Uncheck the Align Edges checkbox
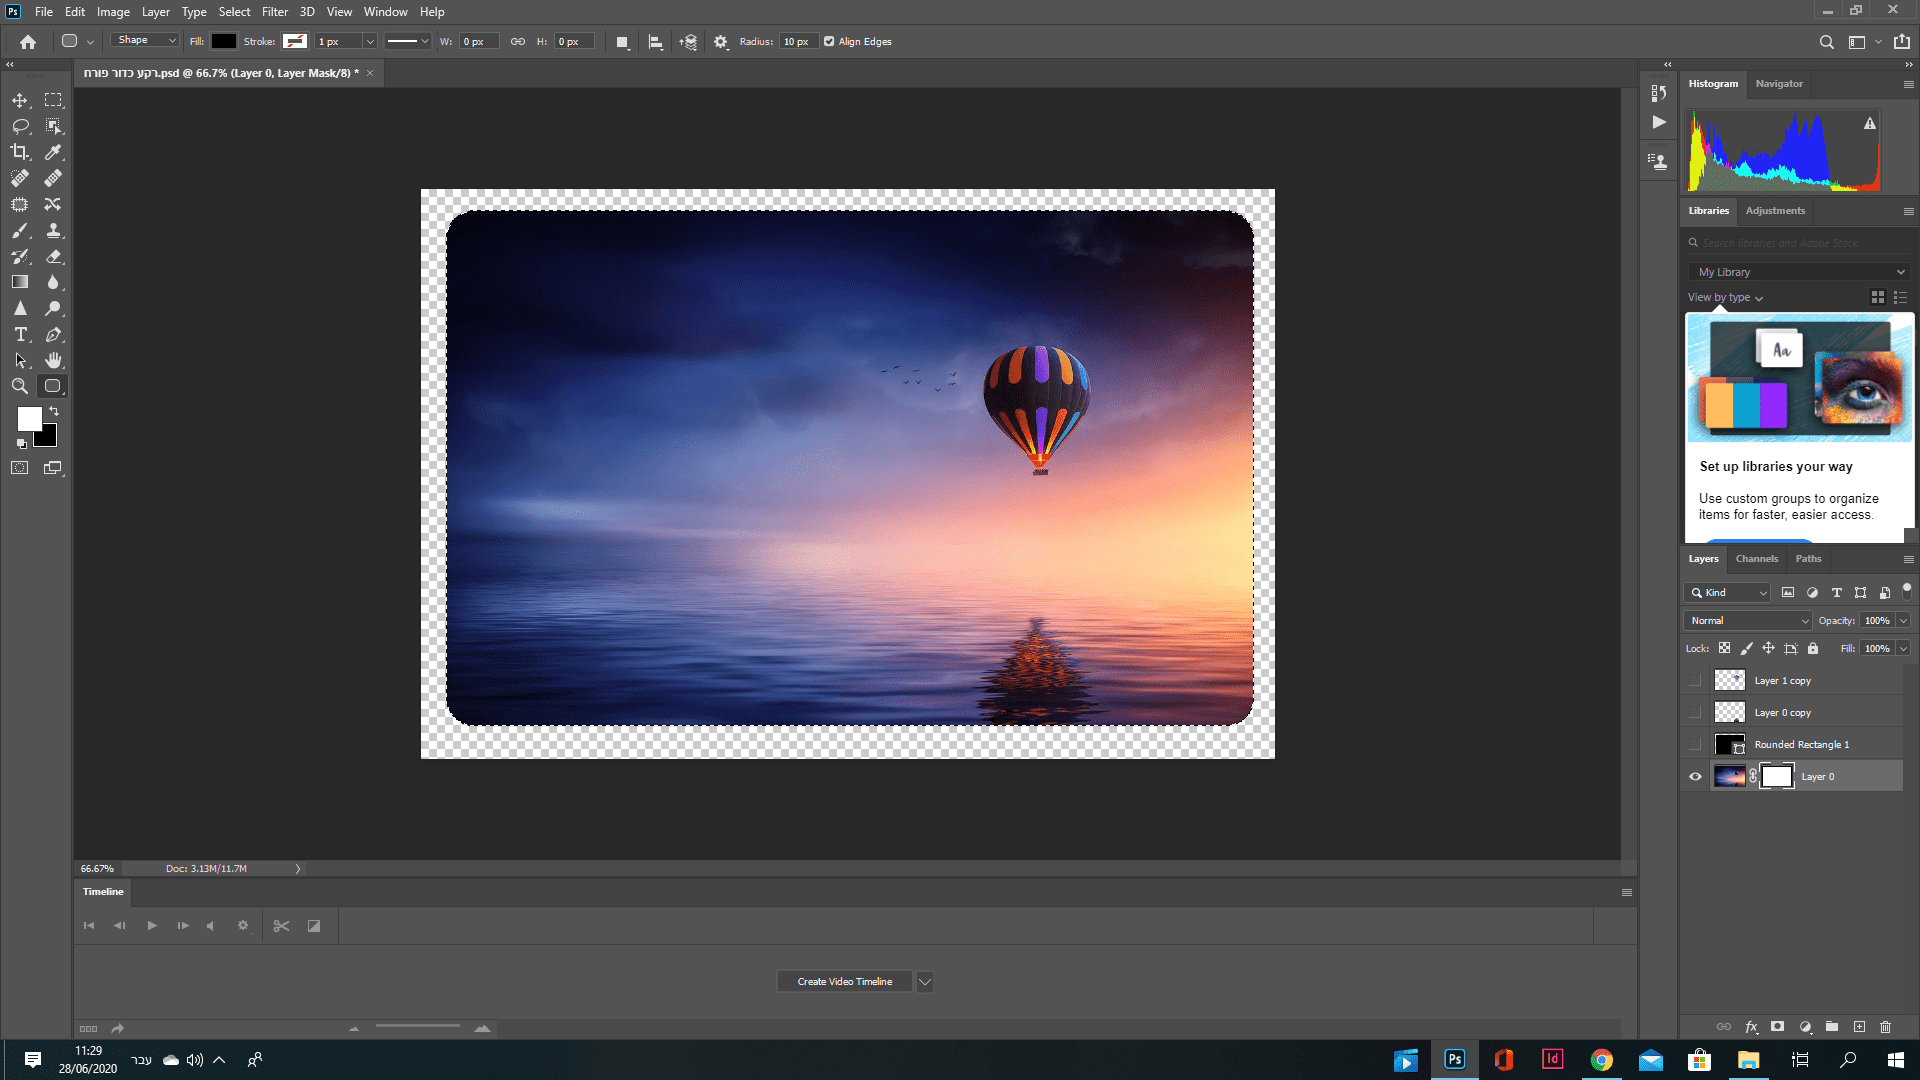 (829, 42)
